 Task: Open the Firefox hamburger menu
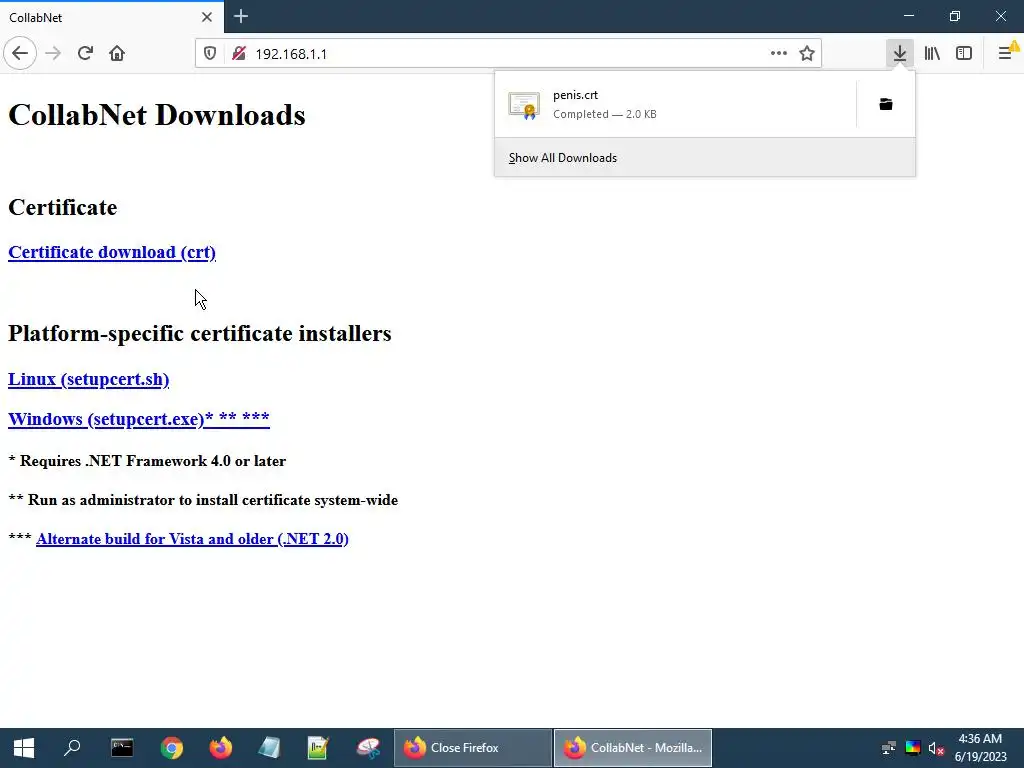[1006, 54]
